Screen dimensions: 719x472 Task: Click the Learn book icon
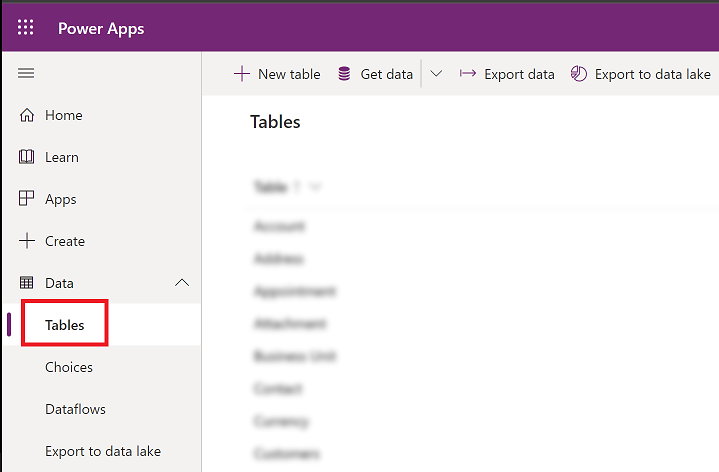(27, 157)
